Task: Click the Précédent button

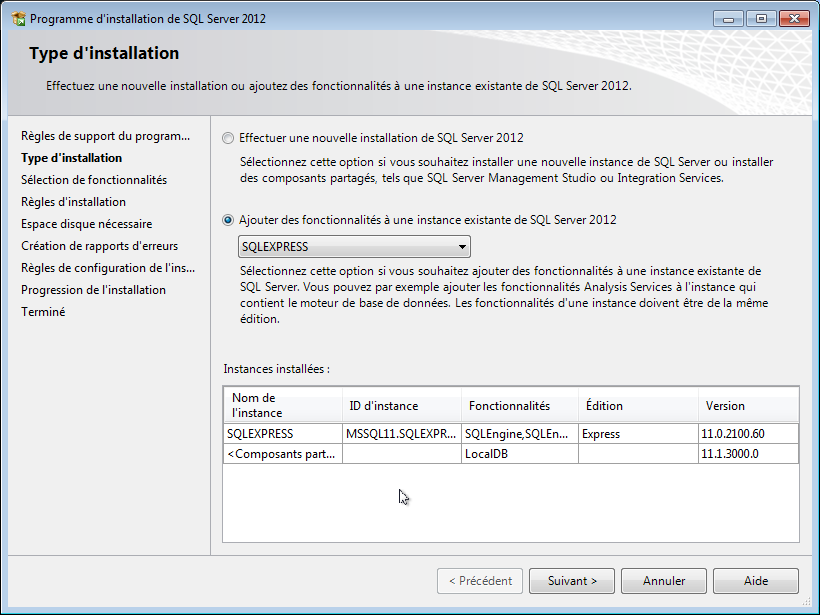Action: point(479,581)
